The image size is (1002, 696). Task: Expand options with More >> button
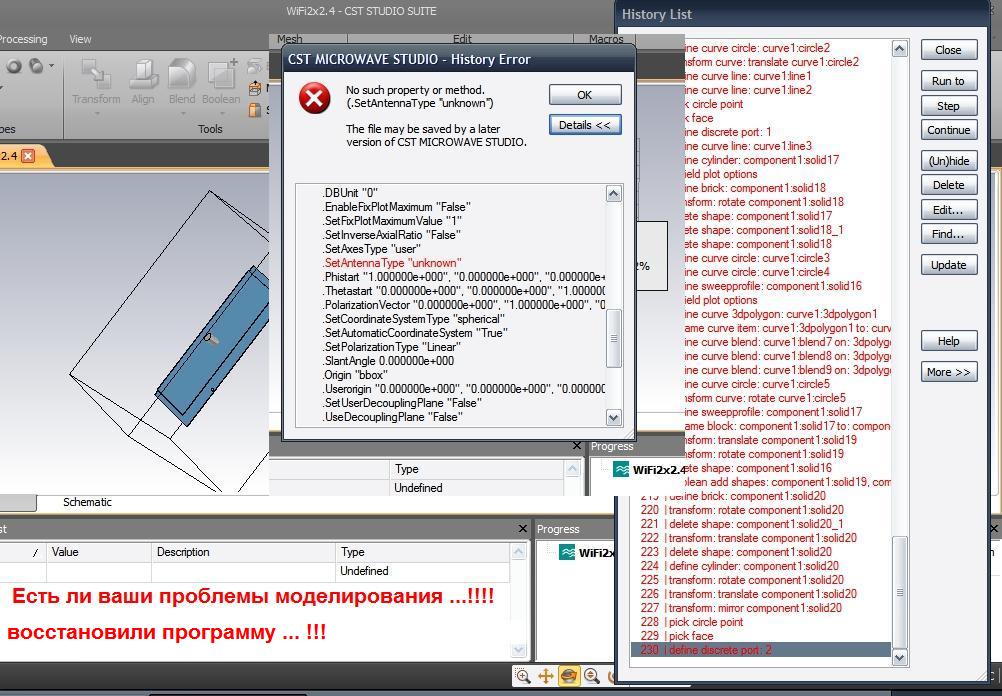click(949, 372)
